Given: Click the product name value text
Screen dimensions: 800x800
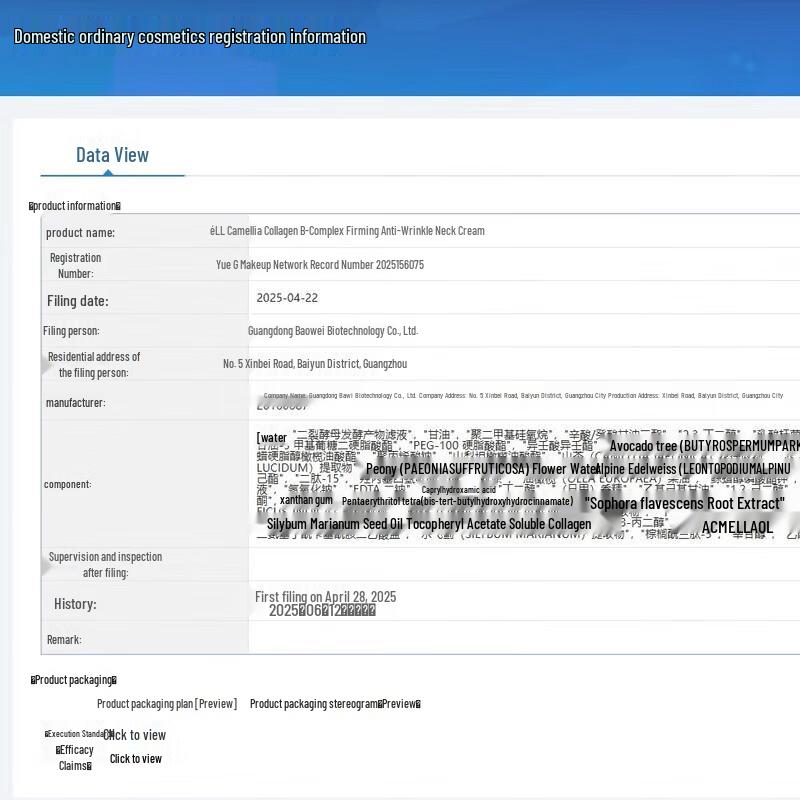Looking at the screenshot, I should pyautogui.click(x=347, y=231).
